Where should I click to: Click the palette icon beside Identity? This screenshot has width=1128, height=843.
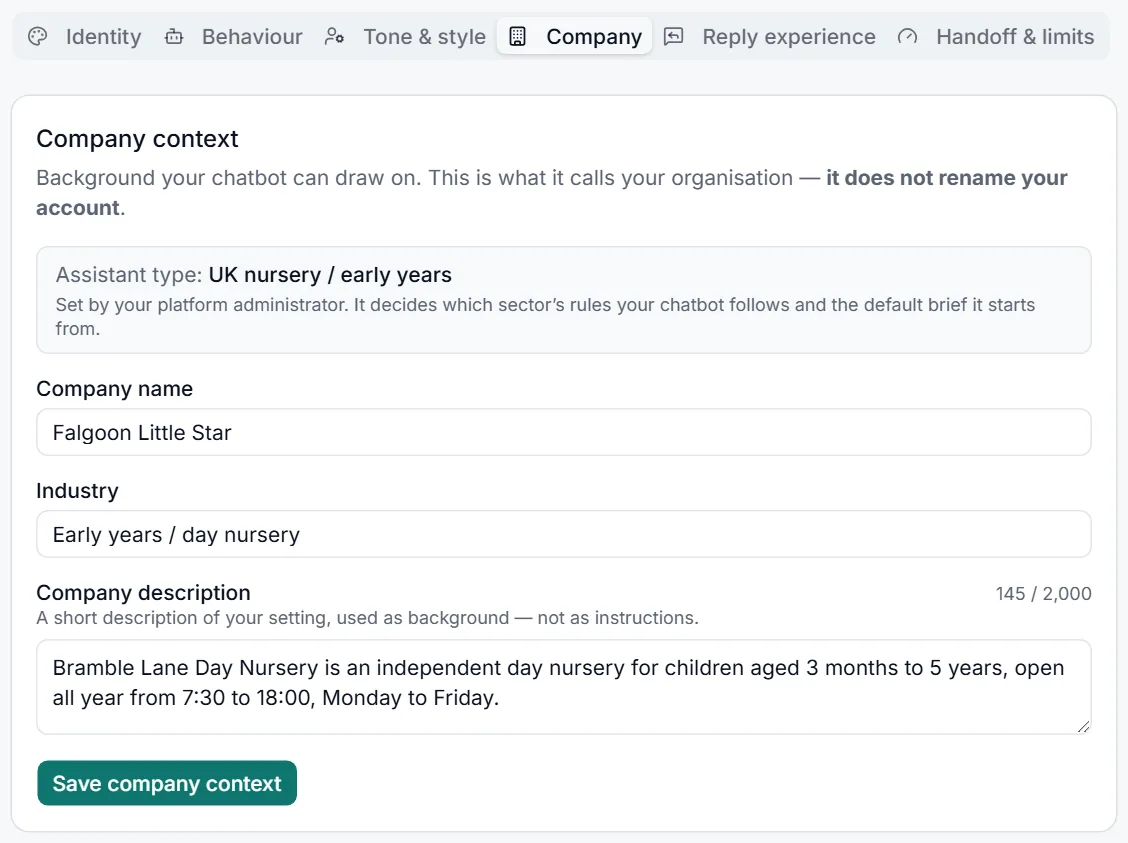[37, 36]
